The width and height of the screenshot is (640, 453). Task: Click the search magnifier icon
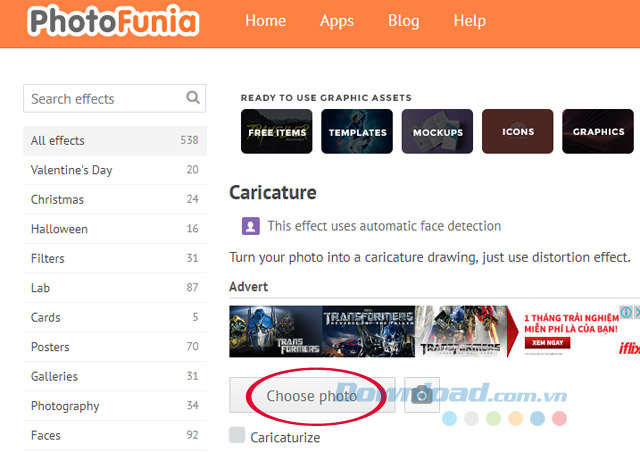coord(193,98)
